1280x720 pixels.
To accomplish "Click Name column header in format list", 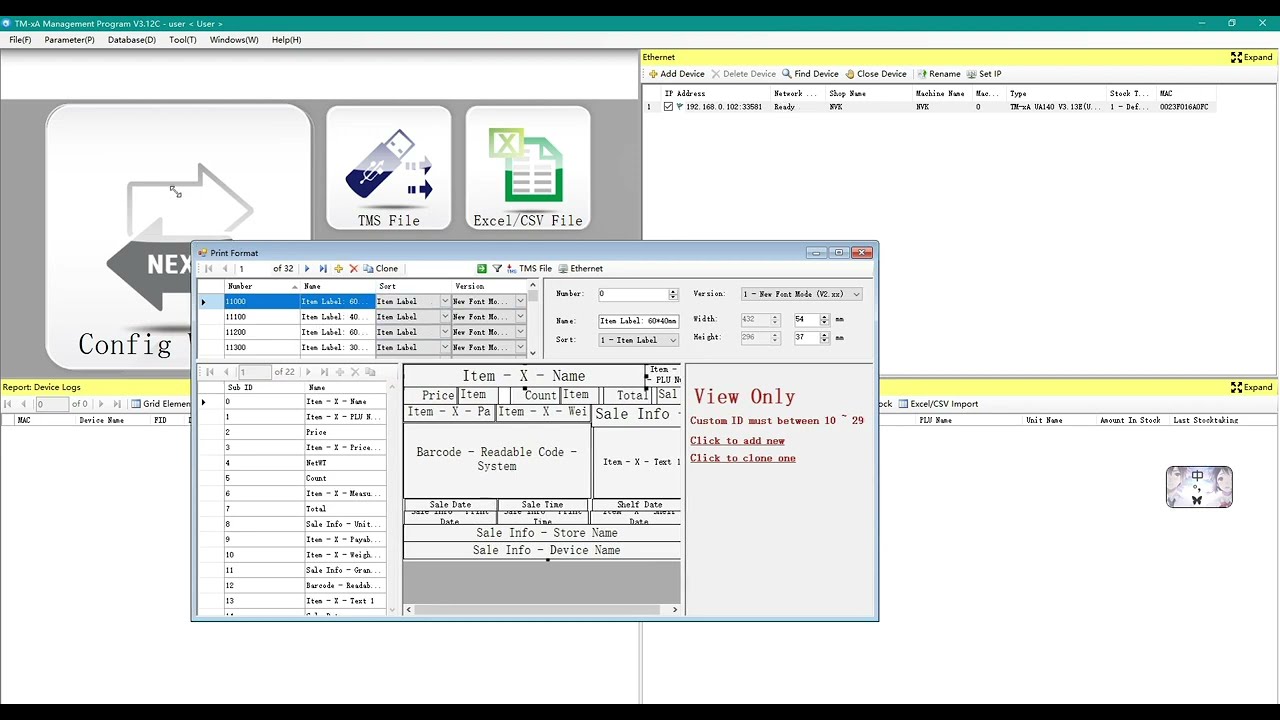I will 337,286.
